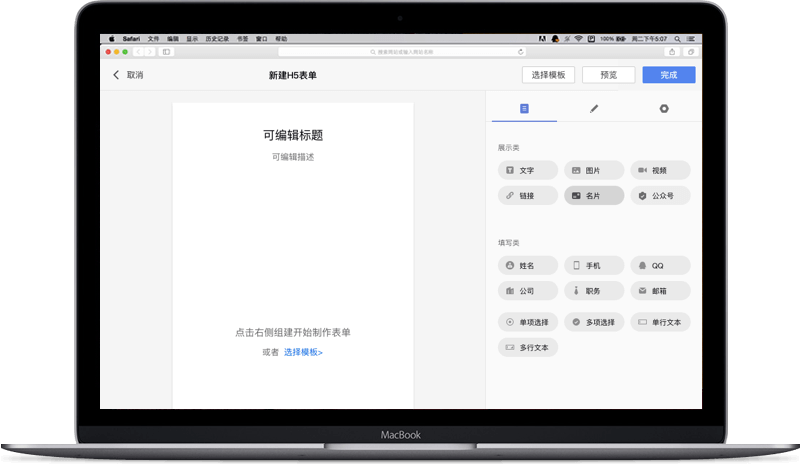
Task: Add the QQ field
Action: click(x=660, y=265)
